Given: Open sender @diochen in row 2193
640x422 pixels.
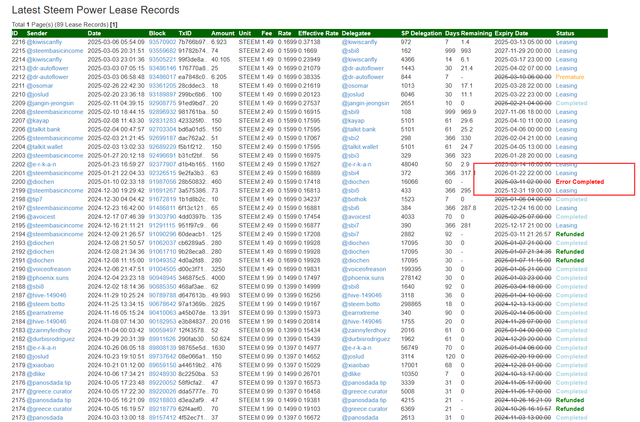Looking at the screenshot, I should (40, 243).
